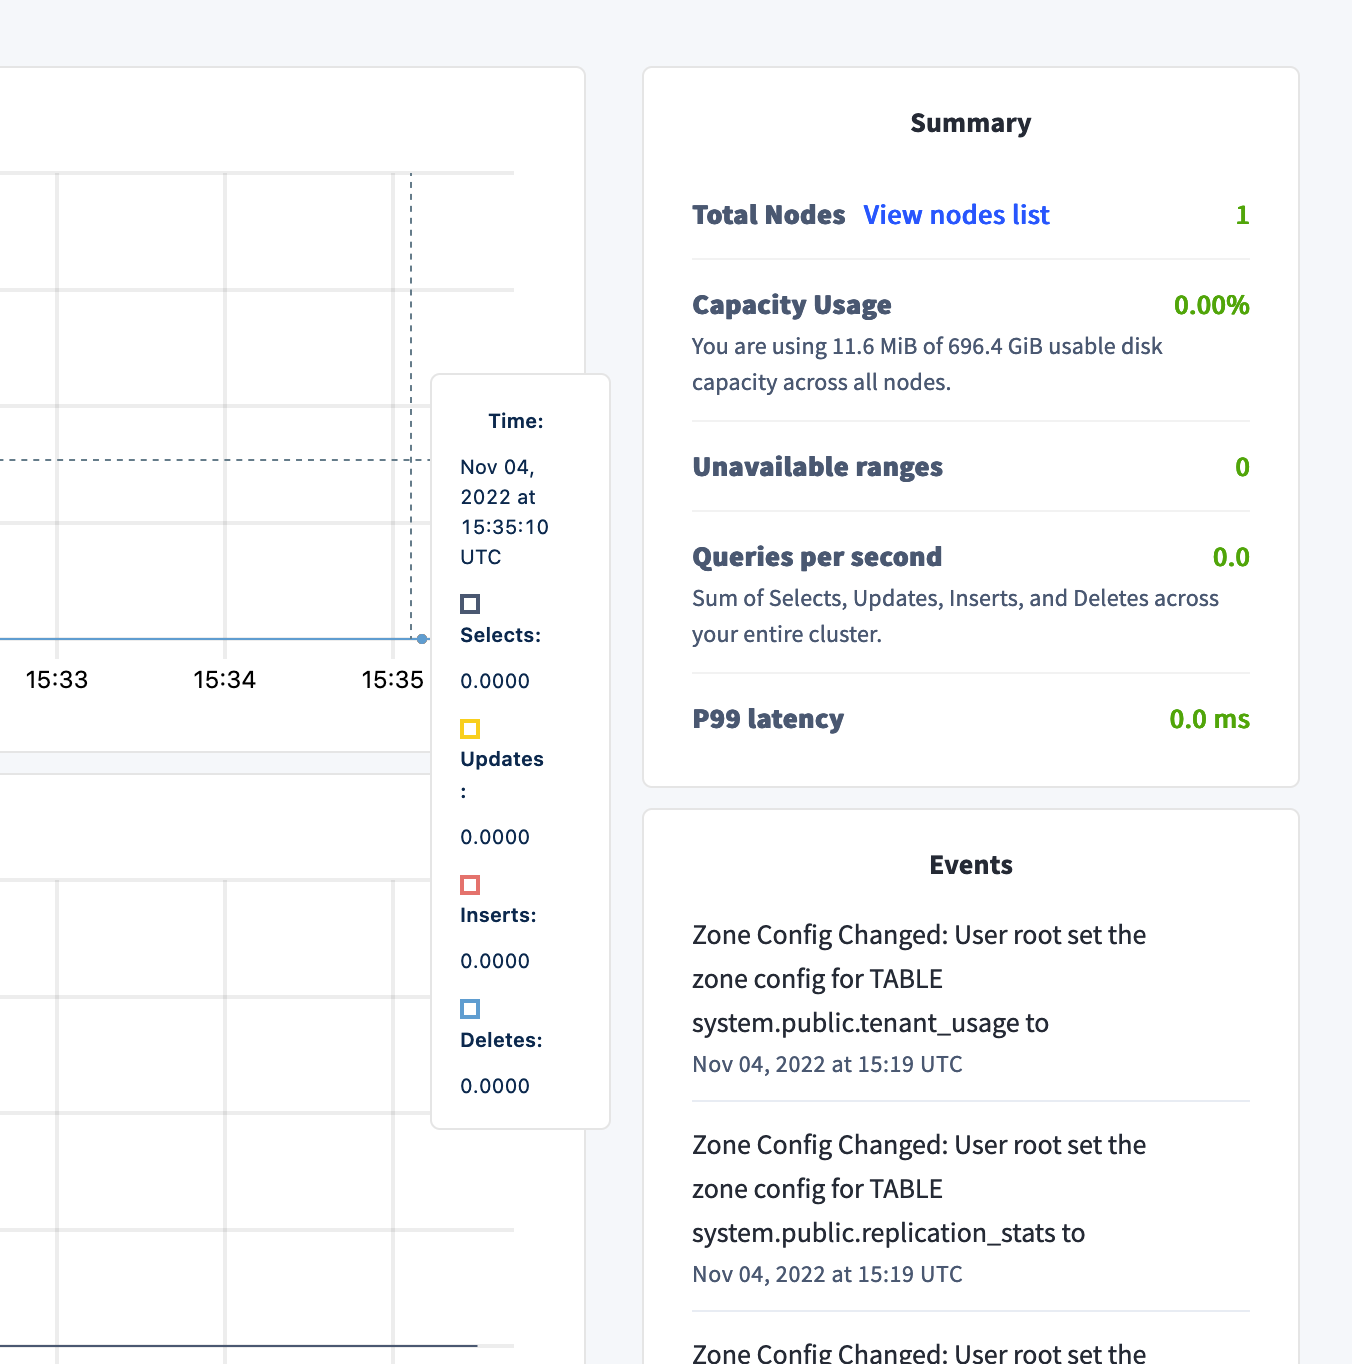
Task: Select the Selects legend swatch in tooltip
Action: (x=470, y=603)
